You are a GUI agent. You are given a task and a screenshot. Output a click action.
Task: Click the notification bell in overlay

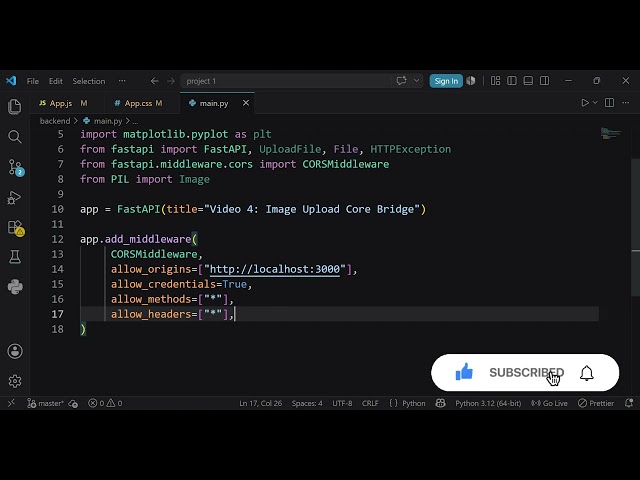[x=587, y=373]
